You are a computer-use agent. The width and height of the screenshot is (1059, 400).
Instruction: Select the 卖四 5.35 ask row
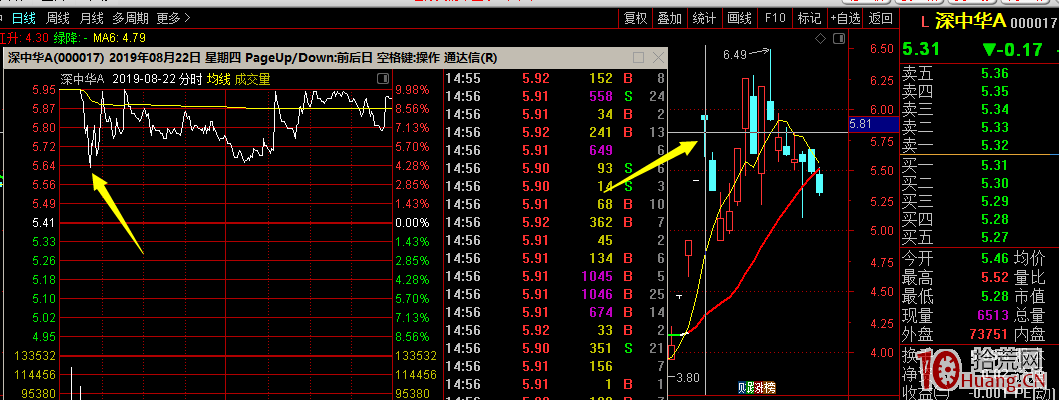[979, 91]
